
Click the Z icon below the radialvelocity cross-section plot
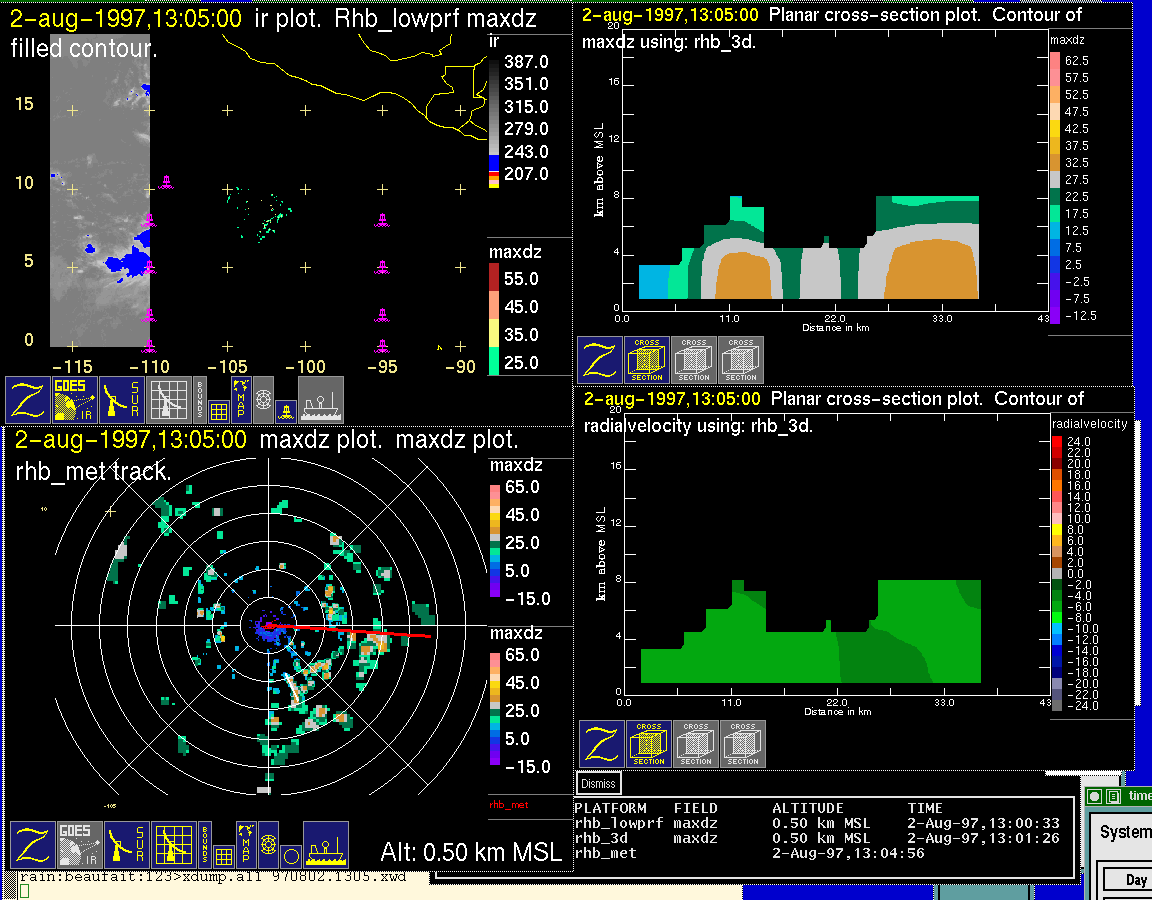pyautogui.click(x=601, y=744)
